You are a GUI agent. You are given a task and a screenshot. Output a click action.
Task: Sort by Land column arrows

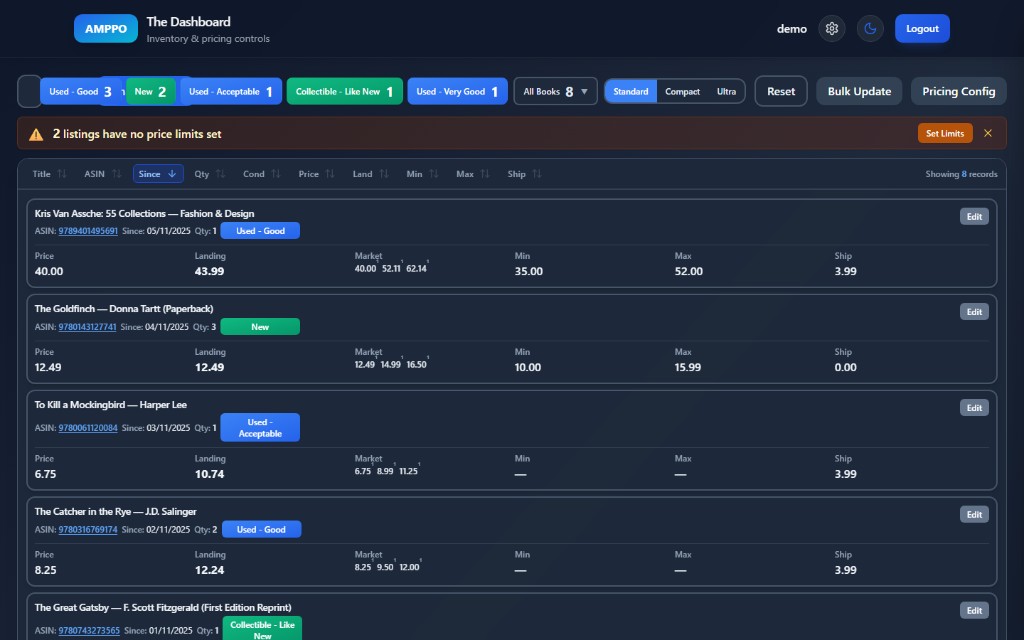[384, 174]
